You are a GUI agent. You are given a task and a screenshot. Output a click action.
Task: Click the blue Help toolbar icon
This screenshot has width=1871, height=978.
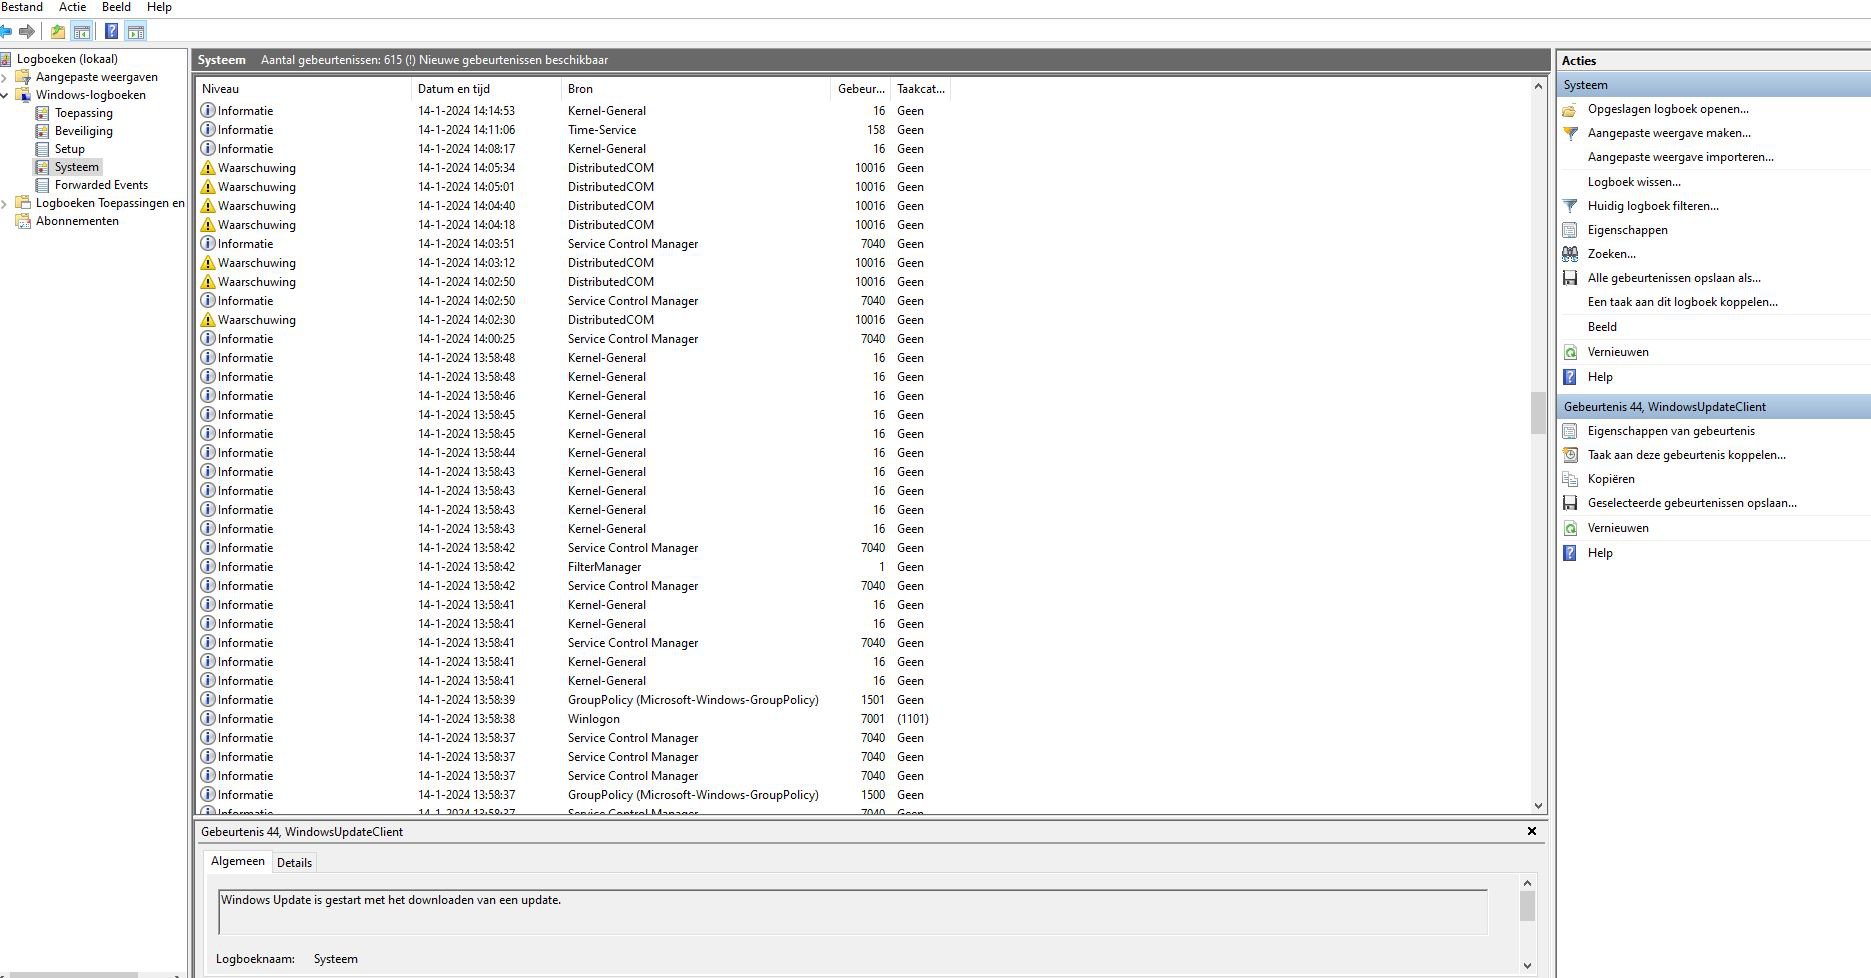[x=112, y=31]
